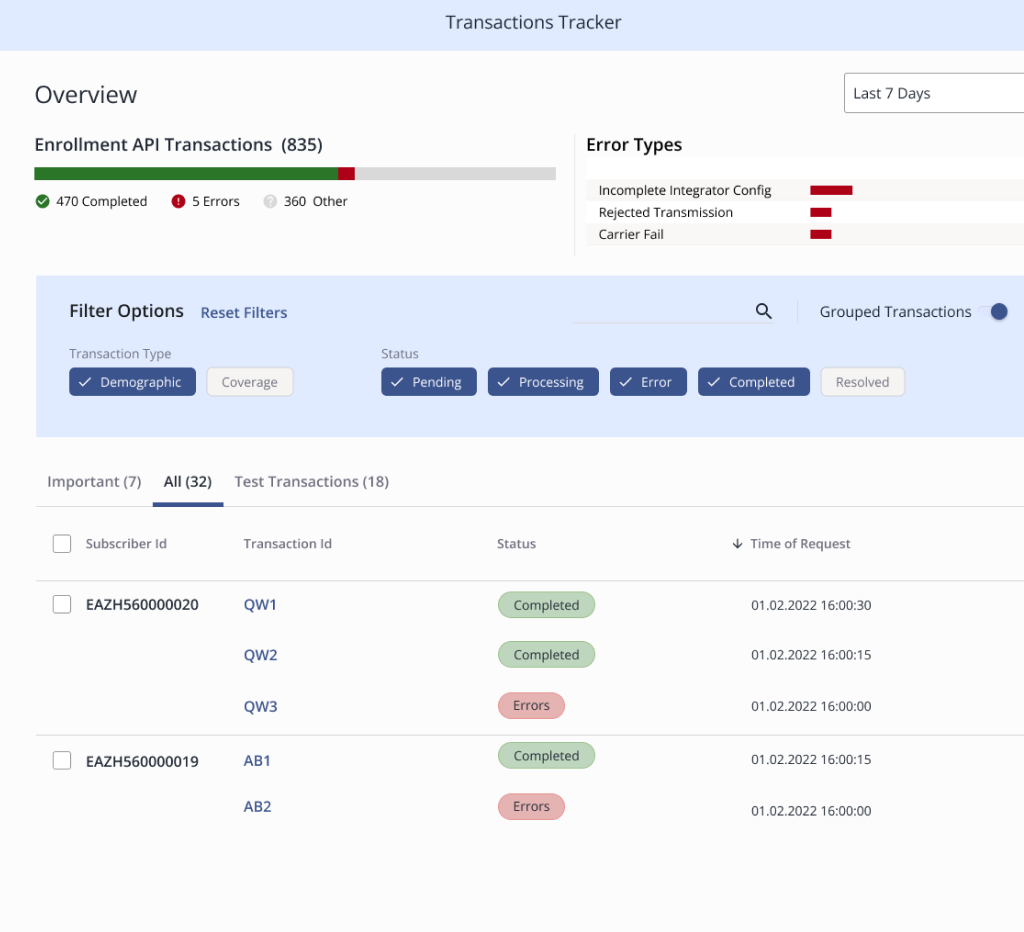Click the Enrollment transactions progress bar
Screen dimensions: 1024x932
(295, 174)
